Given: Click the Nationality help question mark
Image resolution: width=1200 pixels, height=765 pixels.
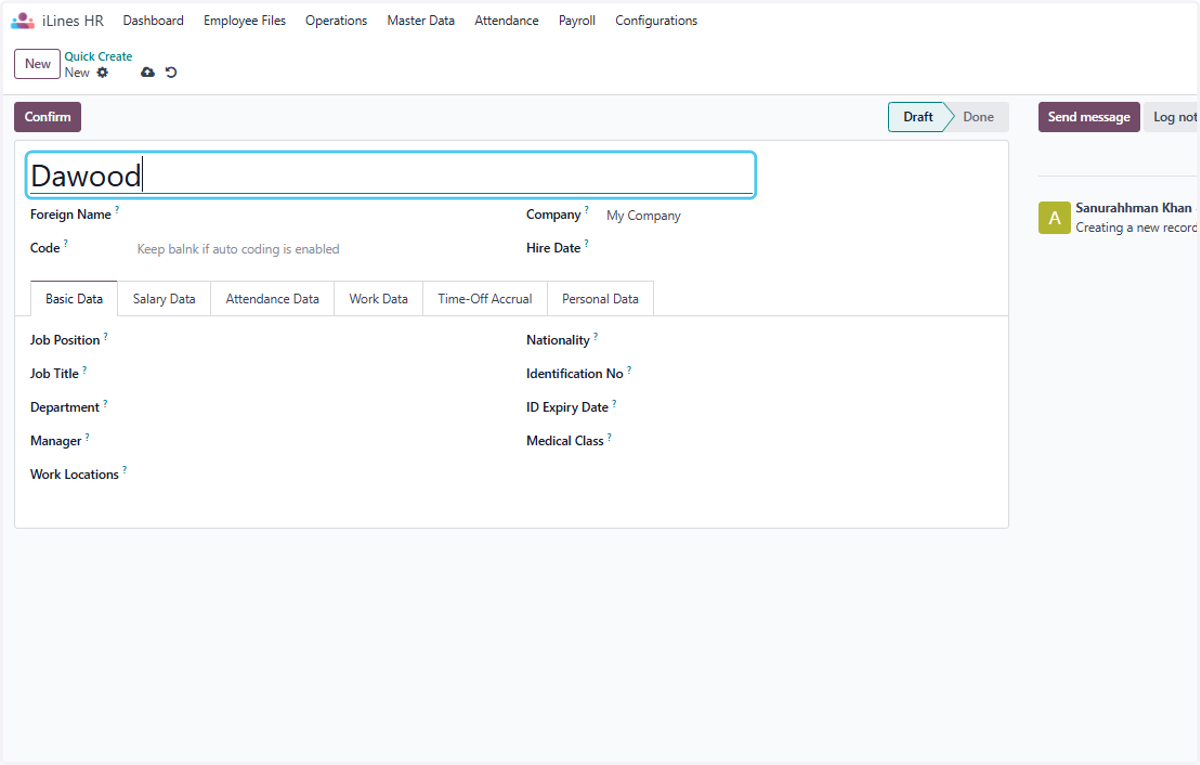Looking at the screenshot, I should [x=596, y=336].
